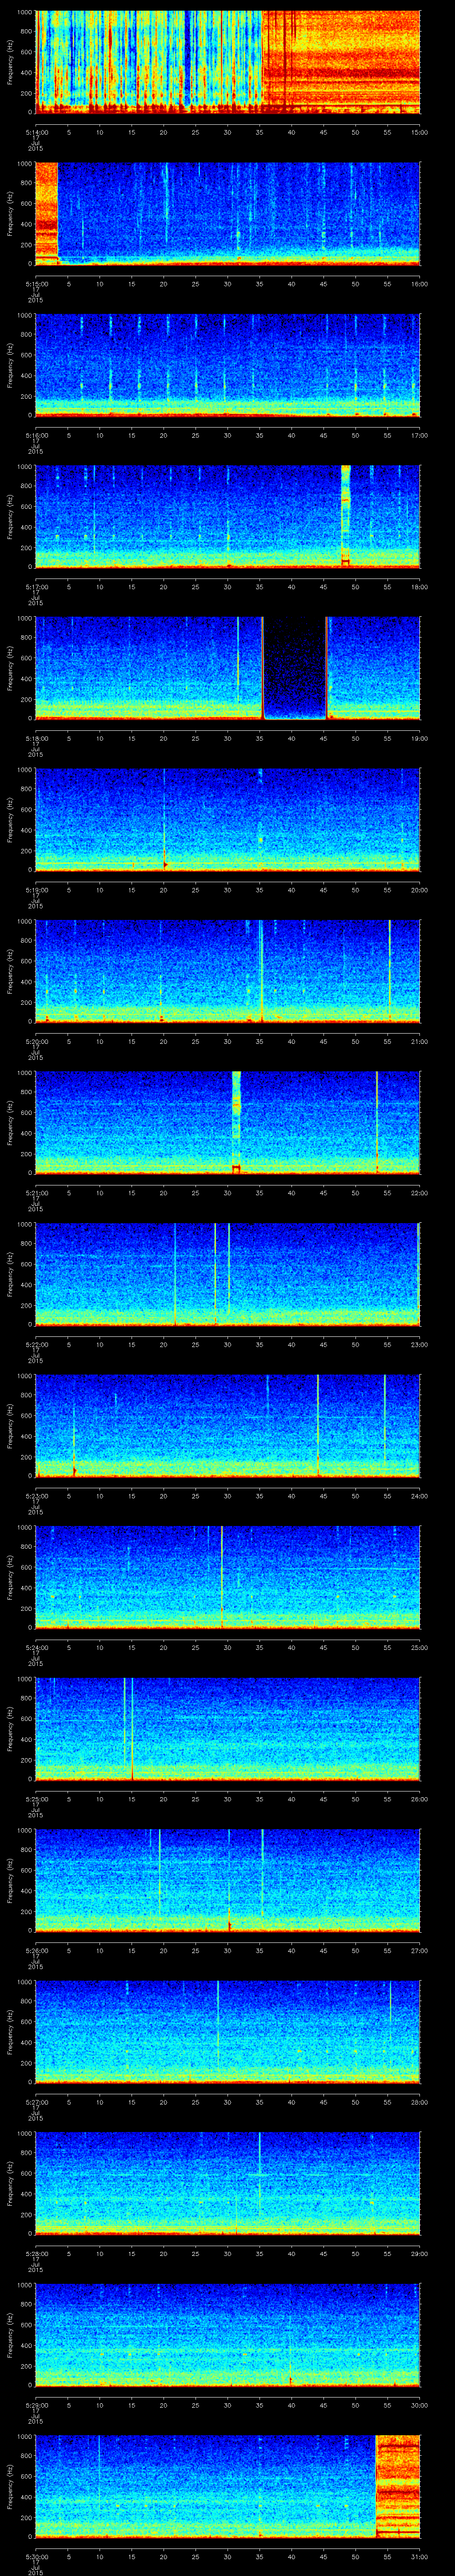The height and width of the screenshot is (2576, 455).
Task: Click the '15:00' end time label
Action: coord(420,131)
